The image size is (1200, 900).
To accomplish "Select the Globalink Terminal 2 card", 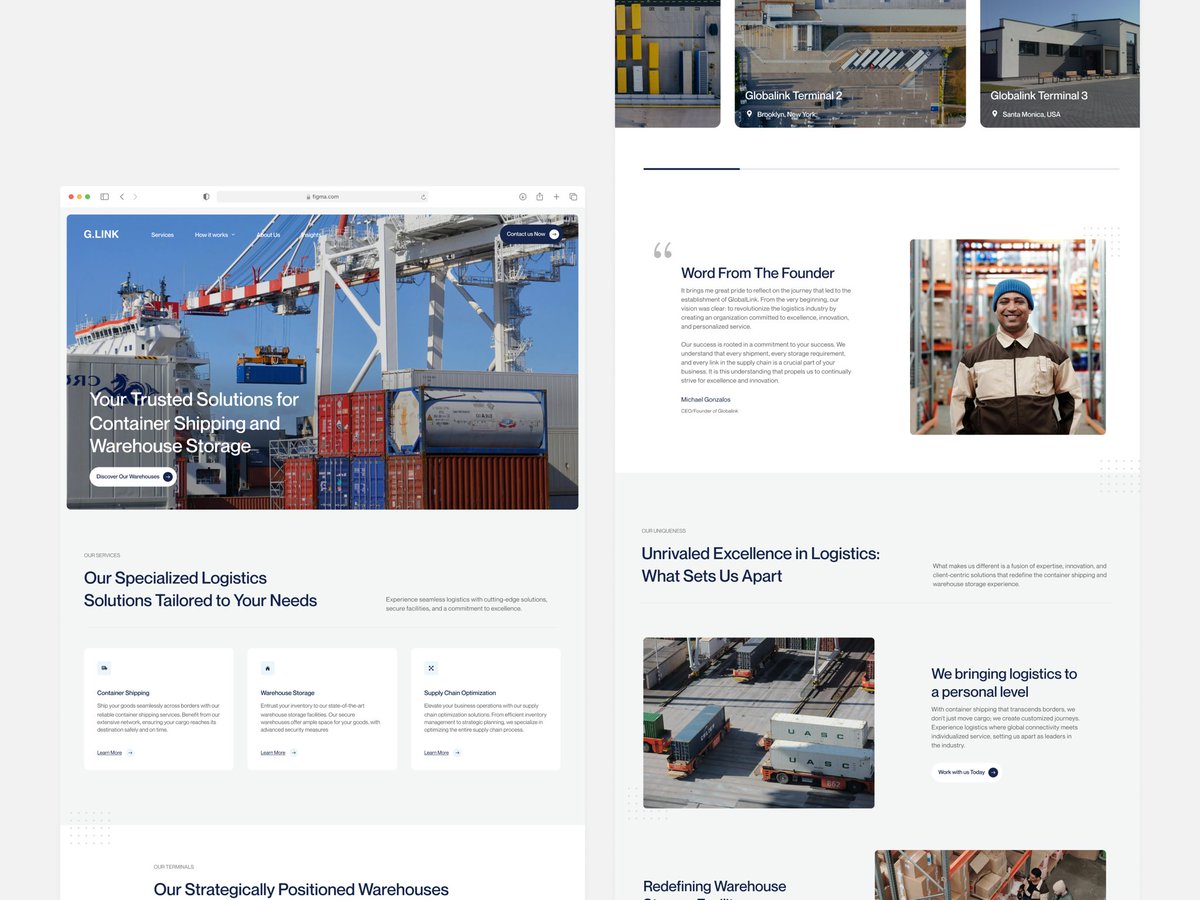I will [x=850, y=63].
